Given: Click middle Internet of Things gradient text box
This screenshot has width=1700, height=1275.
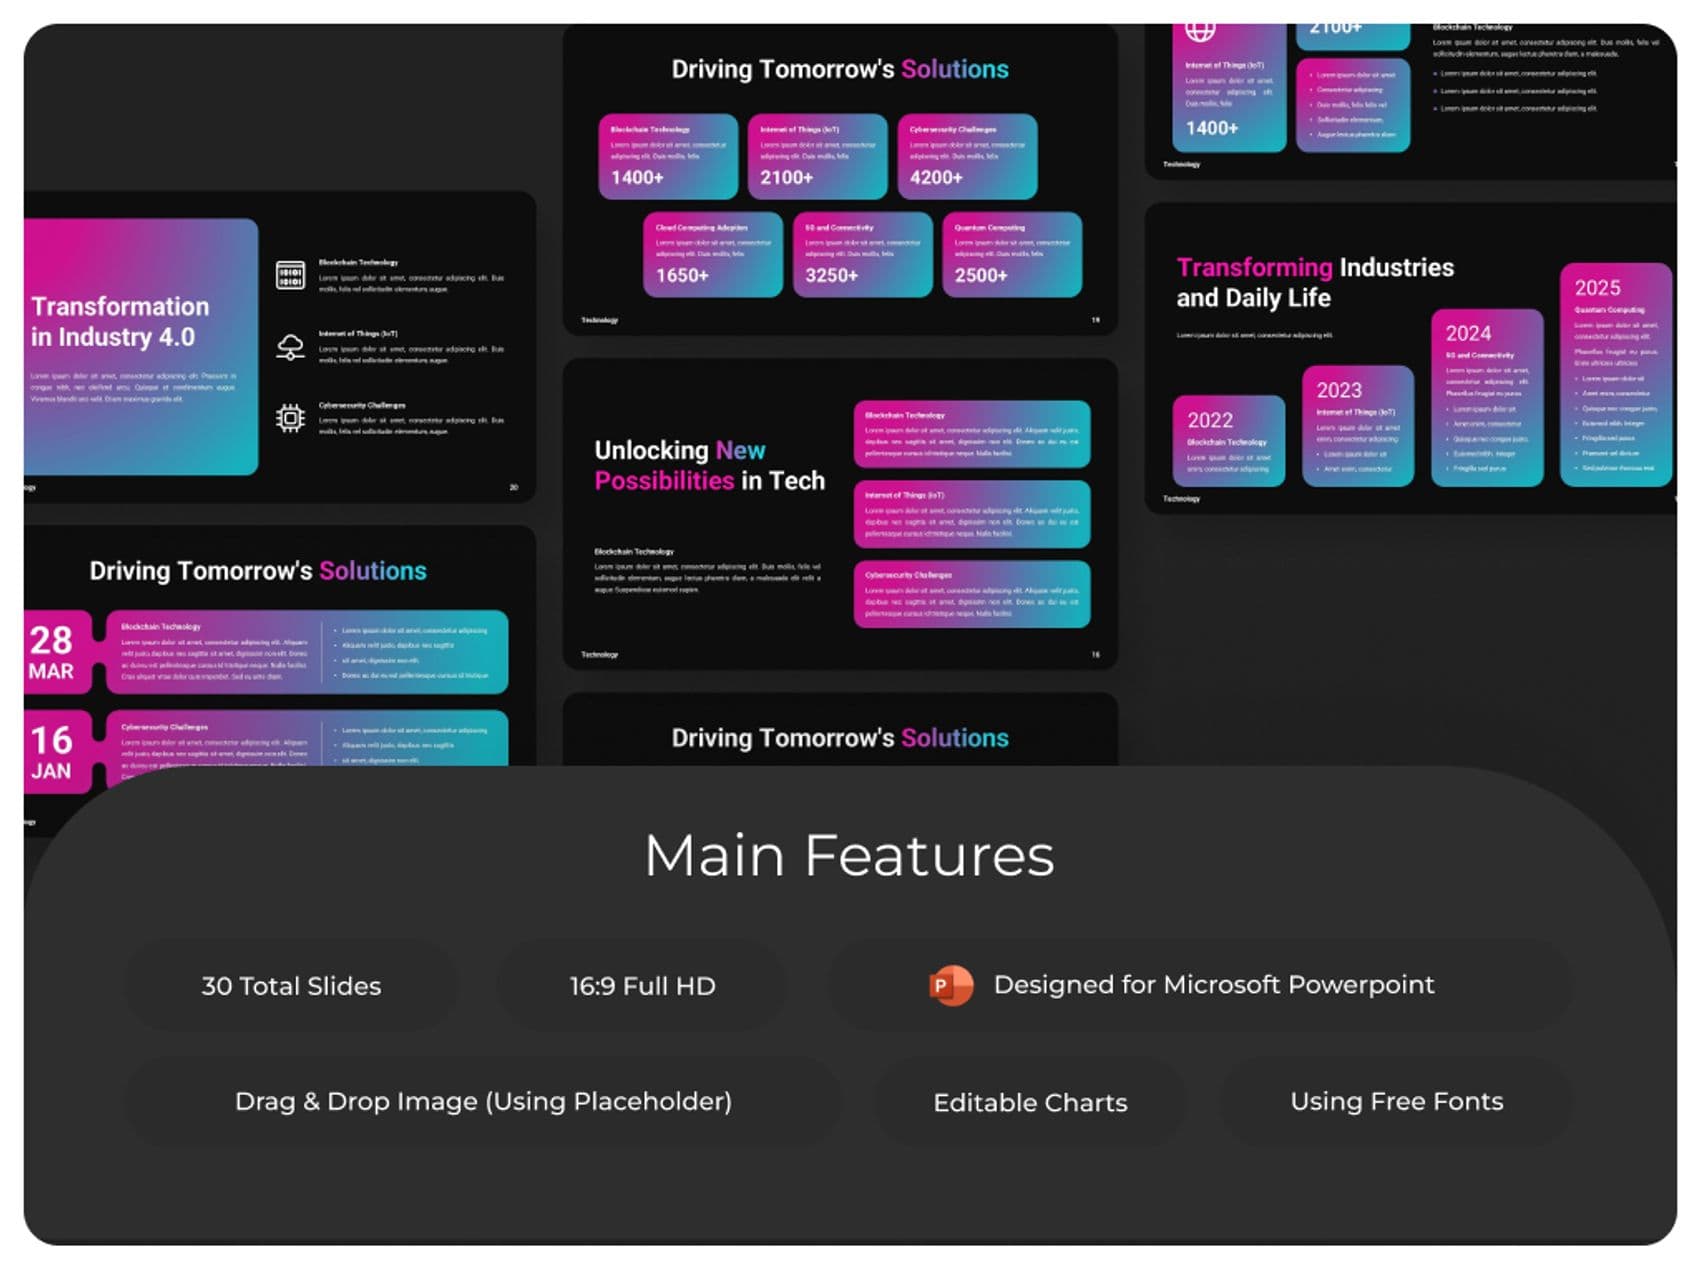Looking at the screenshot, I should click(972, 514).
